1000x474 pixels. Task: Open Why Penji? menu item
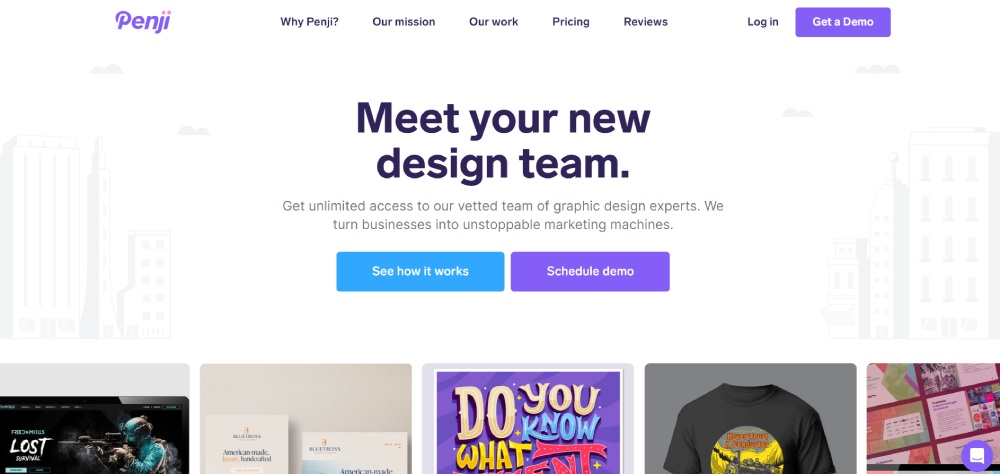(x=309, y=22)
